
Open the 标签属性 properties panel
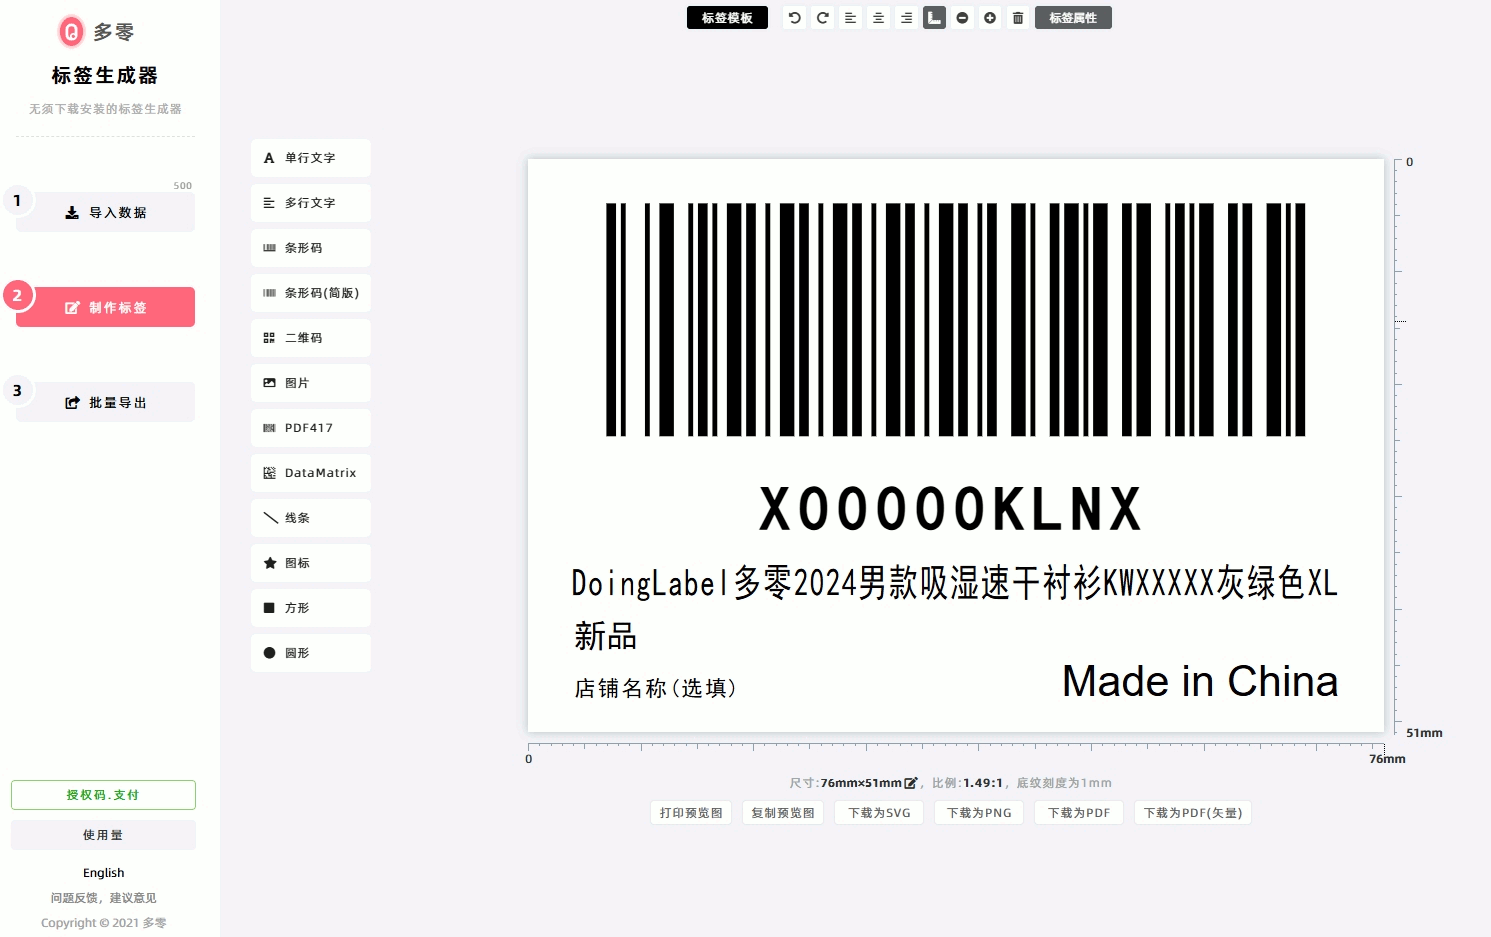pos(1073,18)
